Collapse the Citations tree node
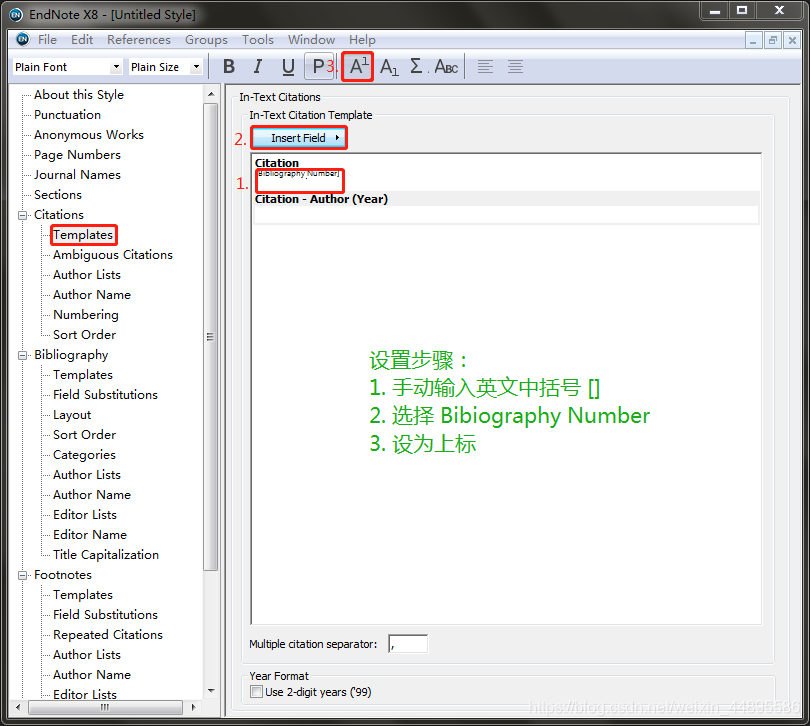810x726 pixels. click(22, 215)
